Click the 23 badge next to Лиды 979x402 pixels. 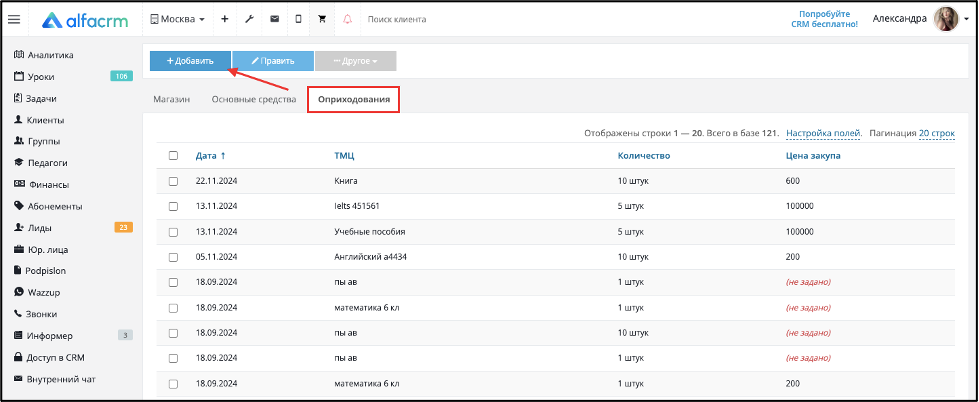pyautogui.click(x=123, y=228)
